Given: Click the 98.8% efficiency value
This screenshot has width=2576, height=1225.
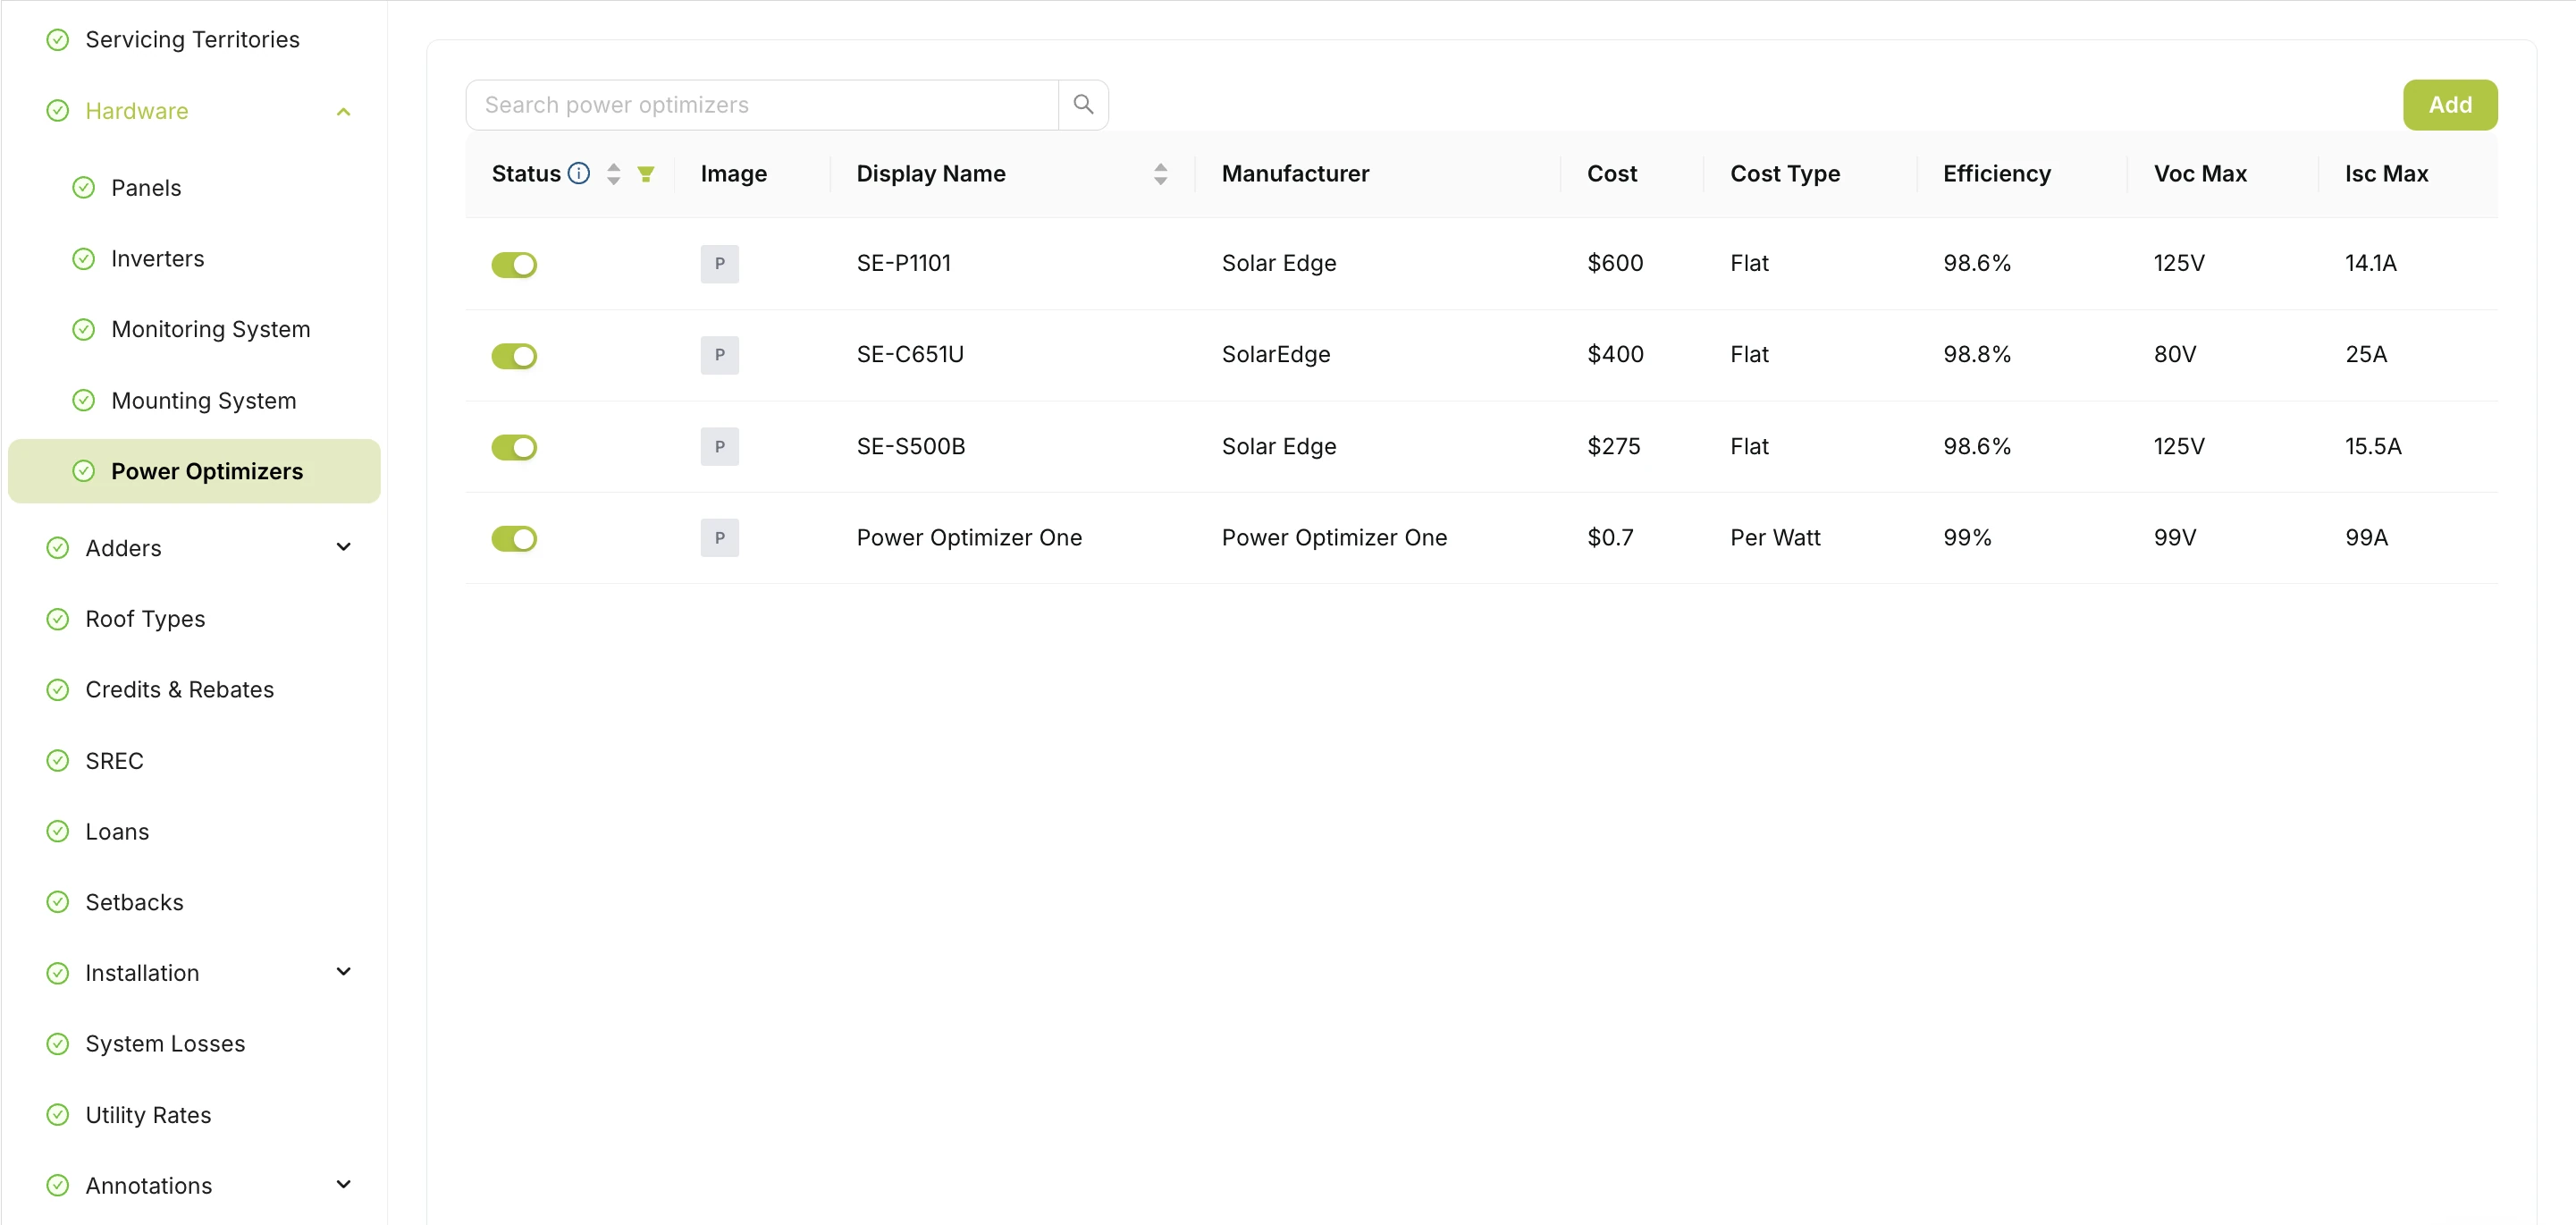Looking at the screenshot, I should (1976, 354).
